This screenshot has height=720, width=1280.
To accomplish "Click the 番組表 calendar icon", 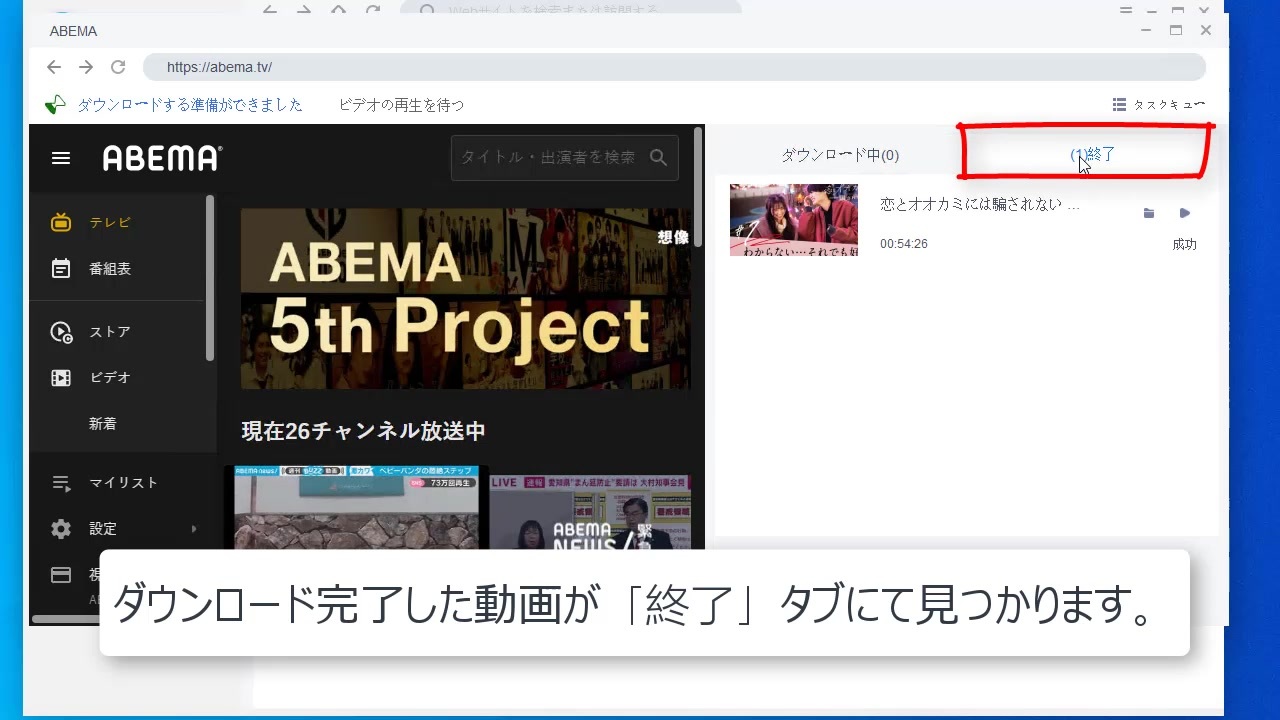I will [61, 269].
